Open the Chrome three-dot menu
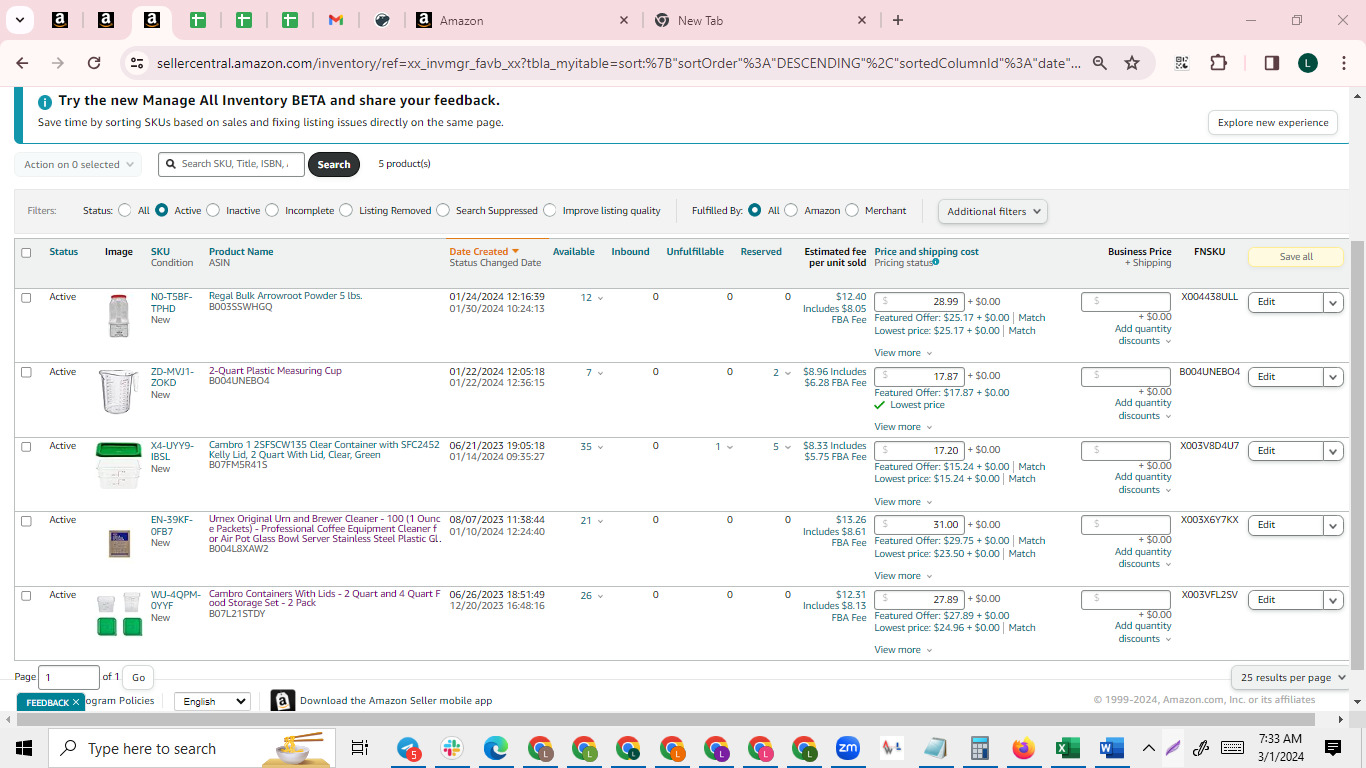 [1343, 63]
